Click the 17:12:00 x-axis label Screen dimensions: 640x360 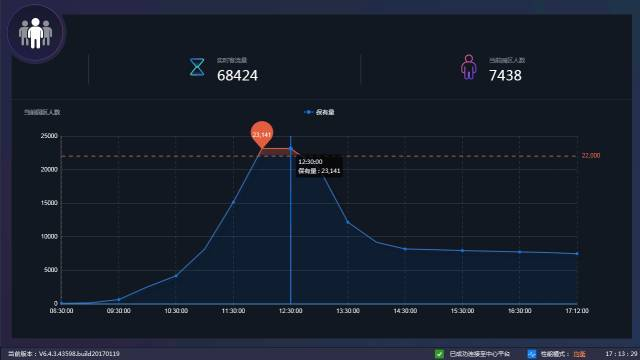coord(577,311)
